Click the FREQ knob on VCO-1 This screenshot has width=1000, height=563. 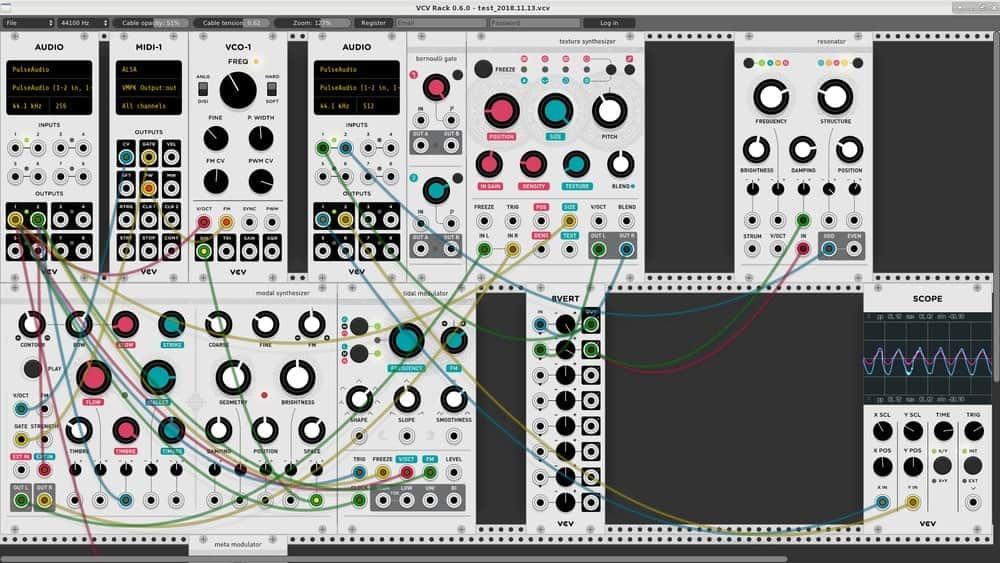pyautogui.click(x=238, y=90)
